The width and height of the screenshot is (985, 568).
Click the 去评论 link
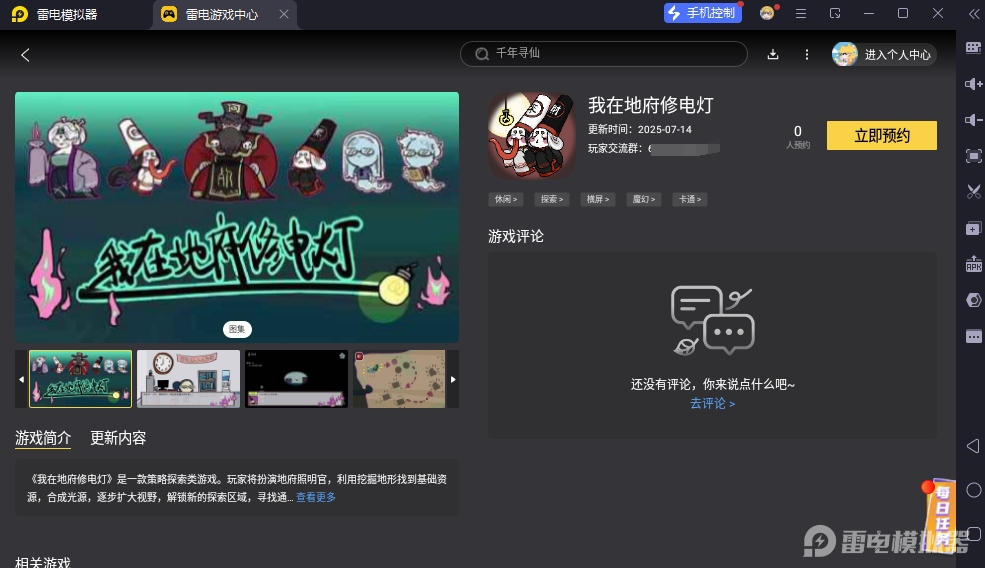[x=712, y=403]
